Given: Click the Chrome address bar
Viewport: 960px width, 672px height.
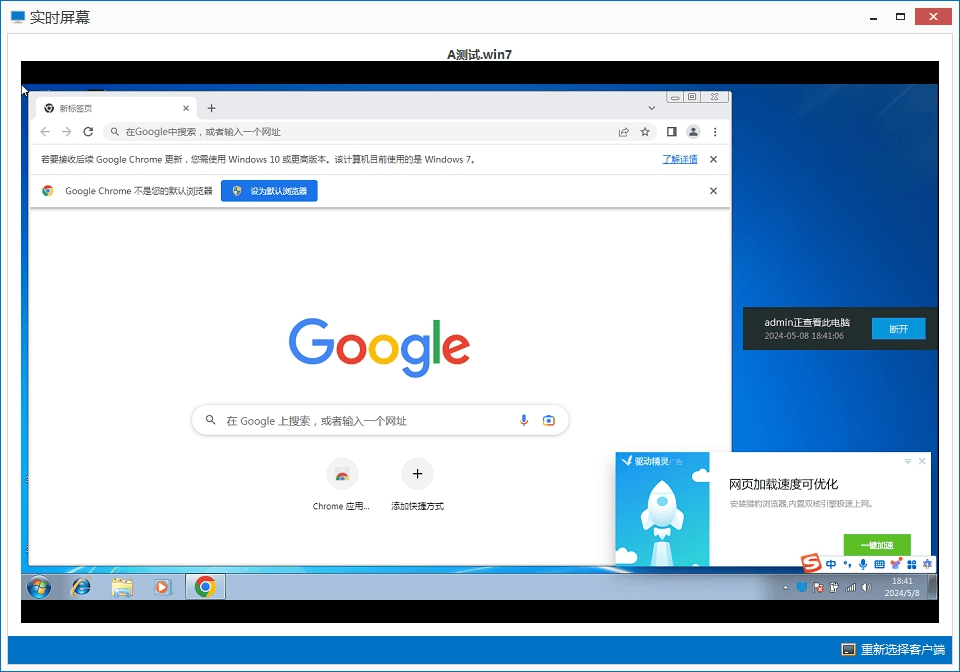Looking at the screenshot, I should [x=380, y=132].
